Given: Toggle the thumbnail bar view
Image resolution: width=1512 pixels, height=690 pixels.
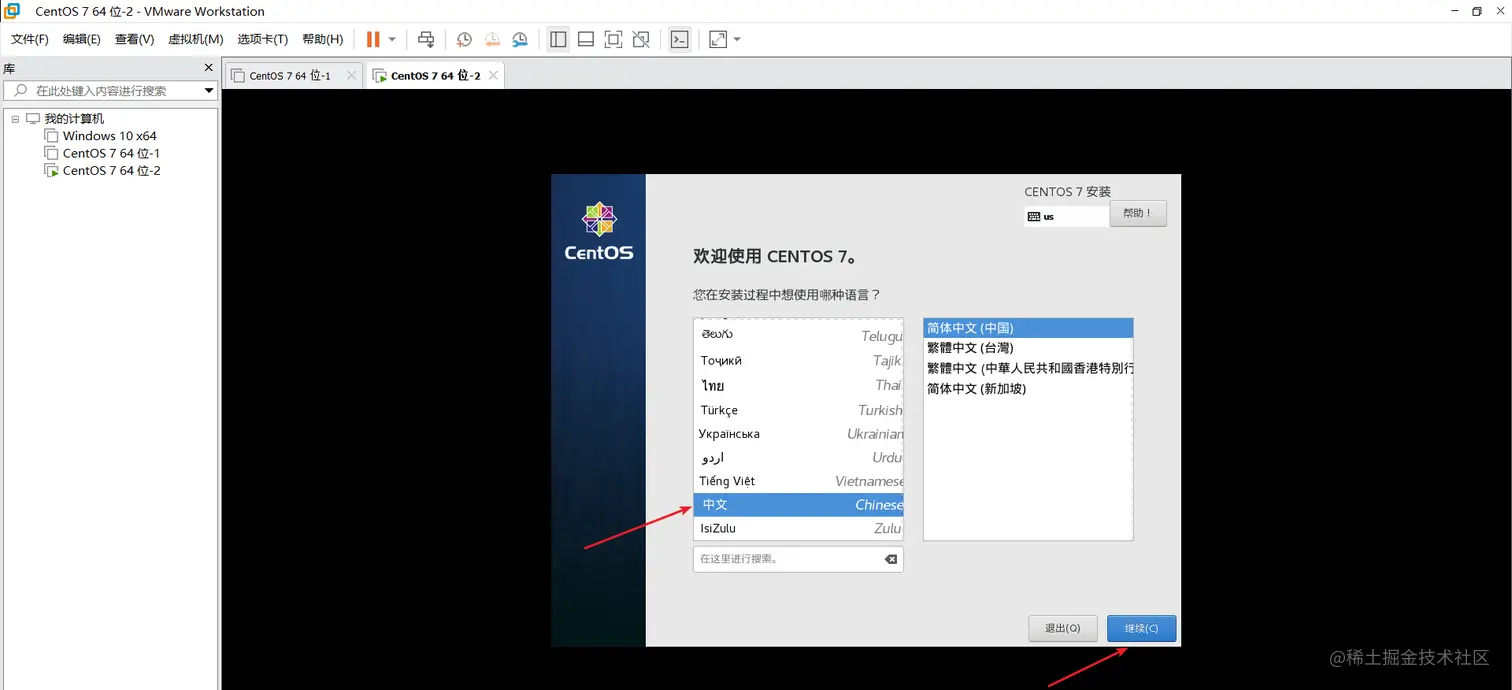Looking at the screenshot, I should (586, 39).
